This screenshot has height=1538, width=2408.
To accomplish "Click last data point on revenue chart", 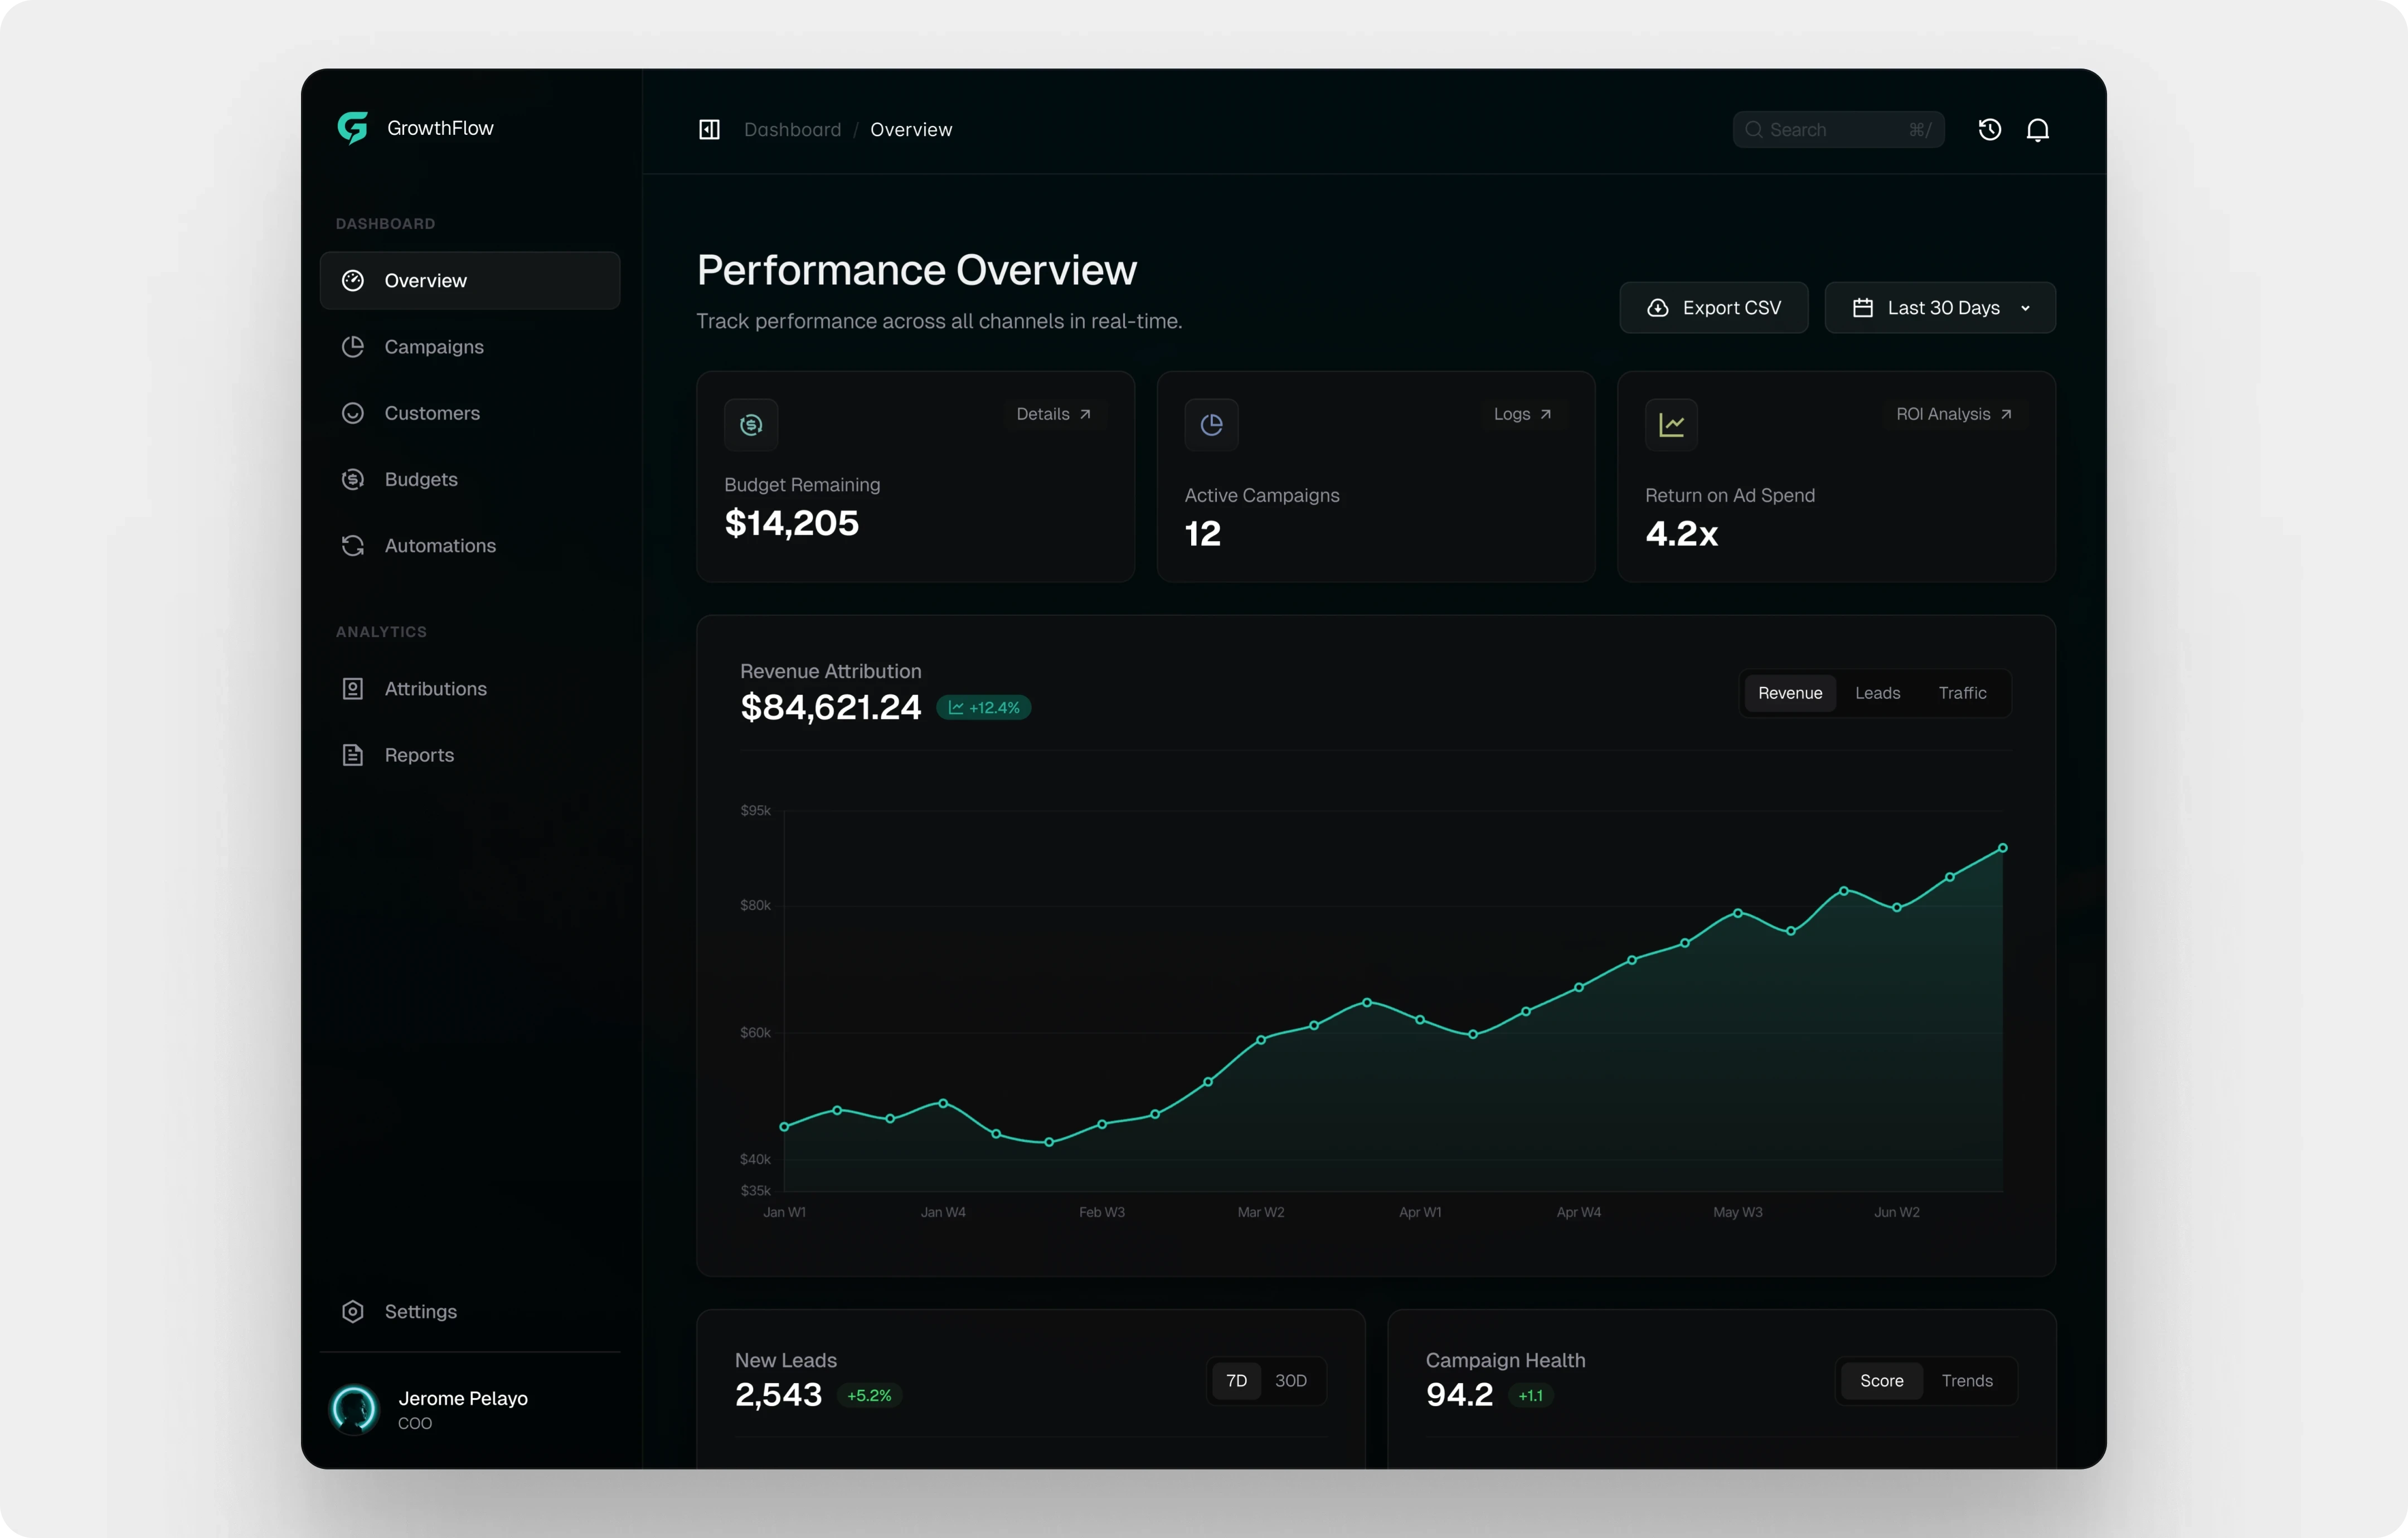I will coord(2002,848).
